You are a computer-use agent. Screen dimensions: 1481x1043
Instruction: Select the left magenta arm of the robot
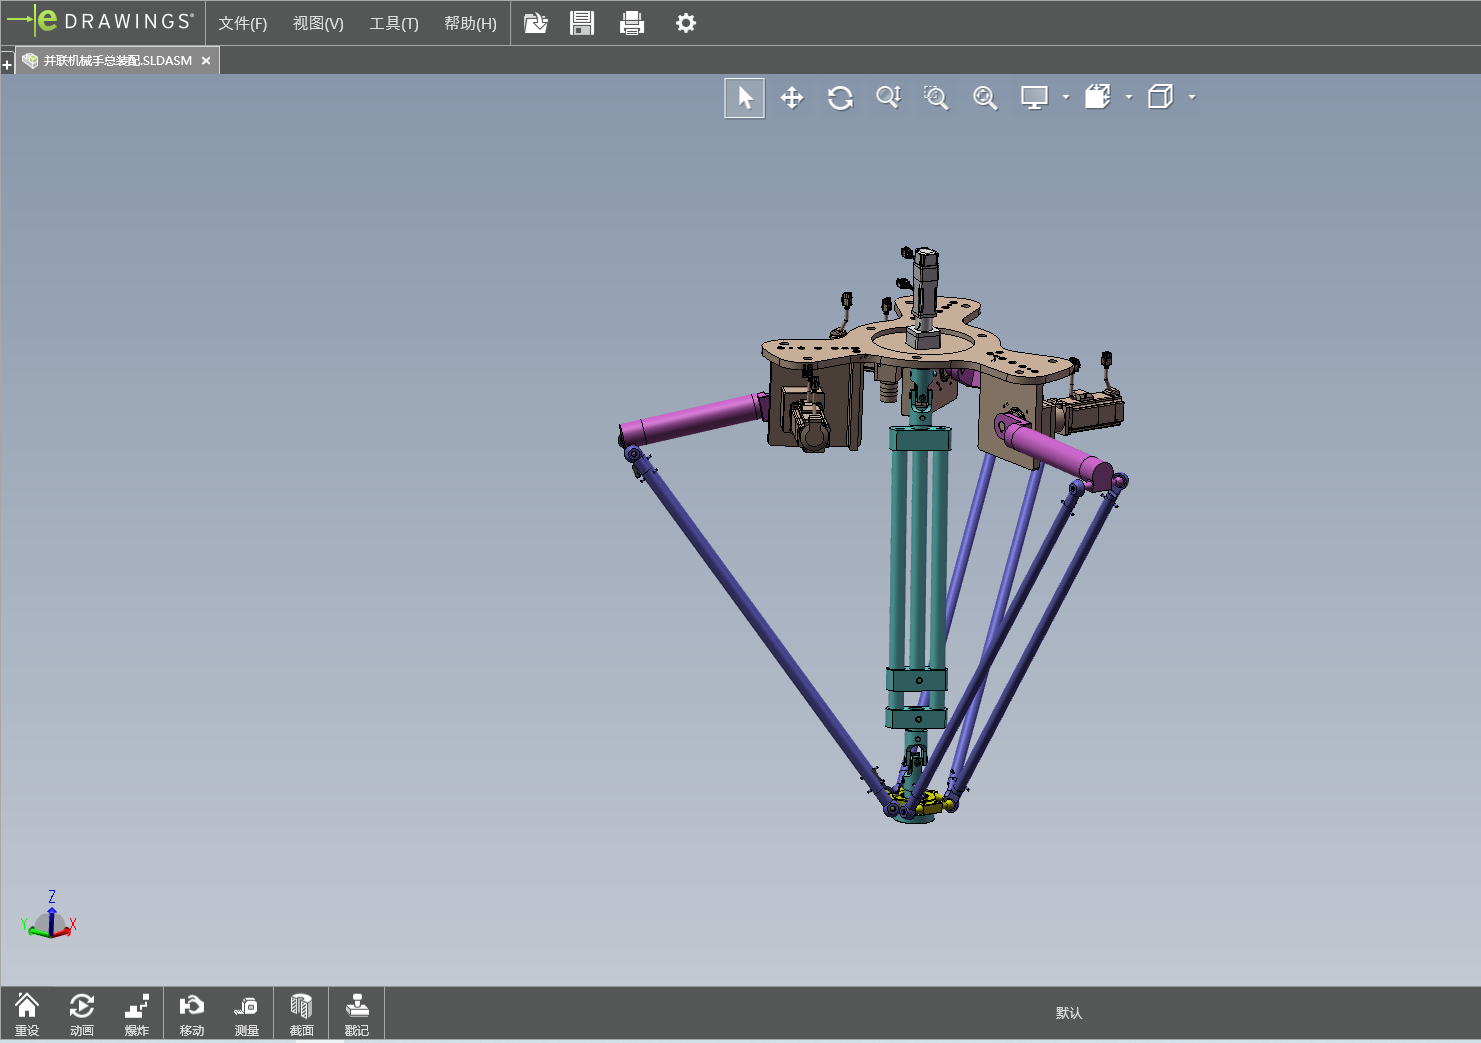click(692, 420)
